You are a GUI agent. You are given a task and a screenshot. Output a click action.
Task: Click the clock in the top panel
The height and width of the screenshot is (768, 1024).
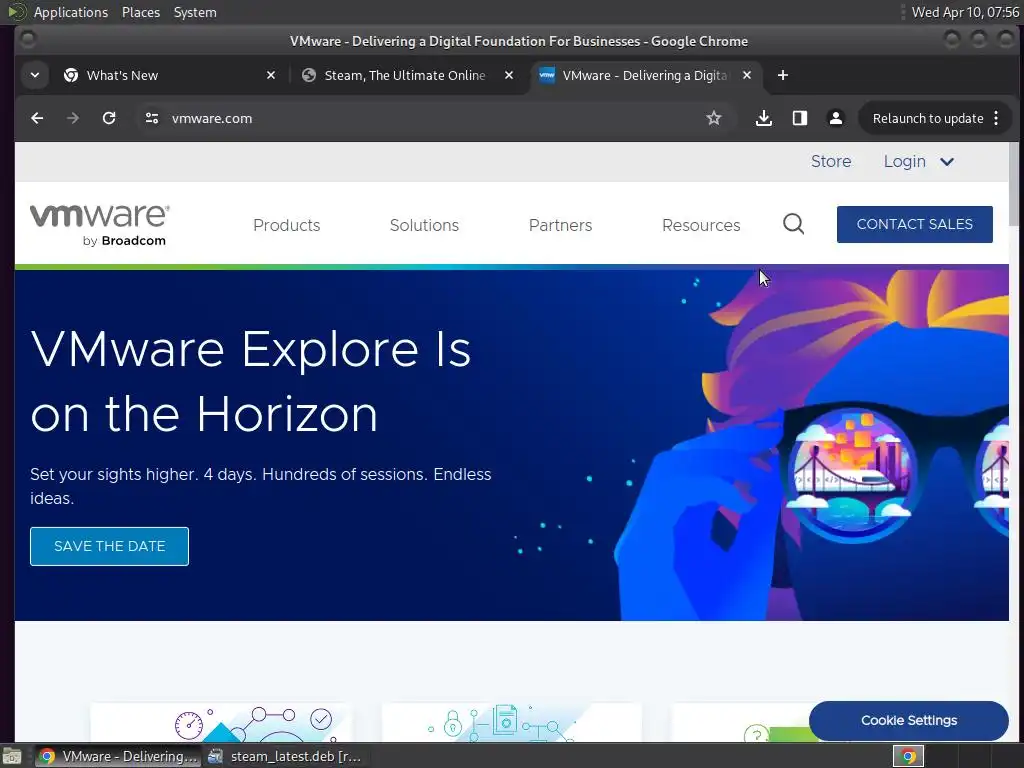(x=965, y=12)
